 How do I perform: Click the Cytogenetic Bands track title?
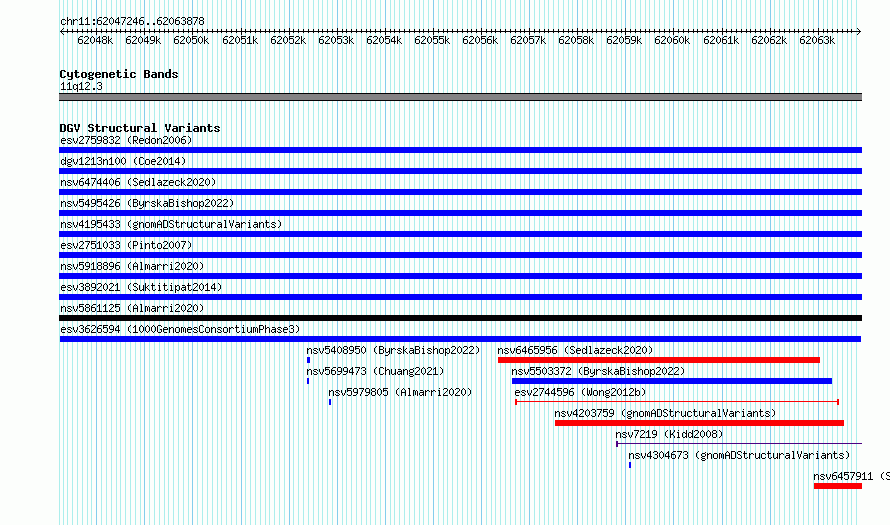click(x=119, y=74)
